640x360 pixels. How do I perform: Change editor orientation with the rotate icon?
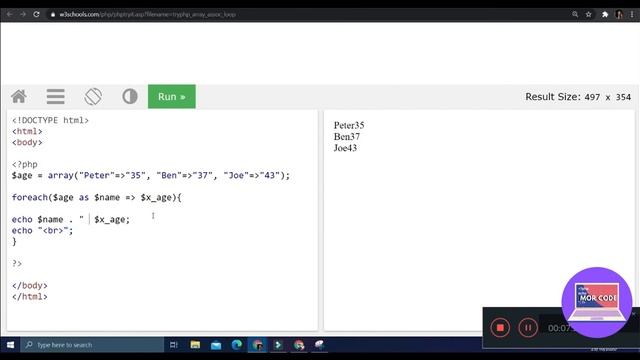[x=93, y=97]
